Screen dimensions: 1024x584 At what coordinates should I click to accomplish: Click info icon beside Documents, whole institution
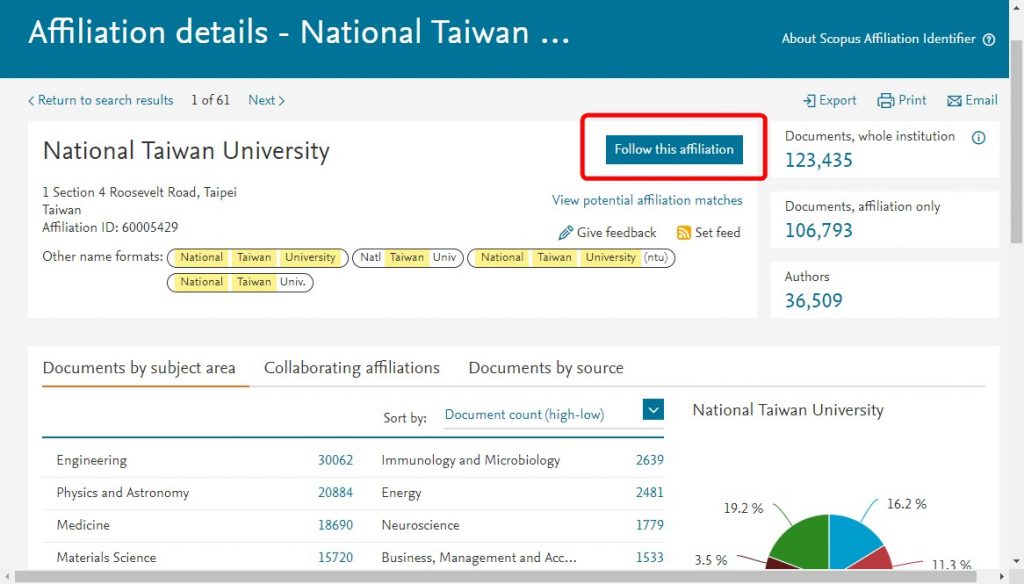978,137
